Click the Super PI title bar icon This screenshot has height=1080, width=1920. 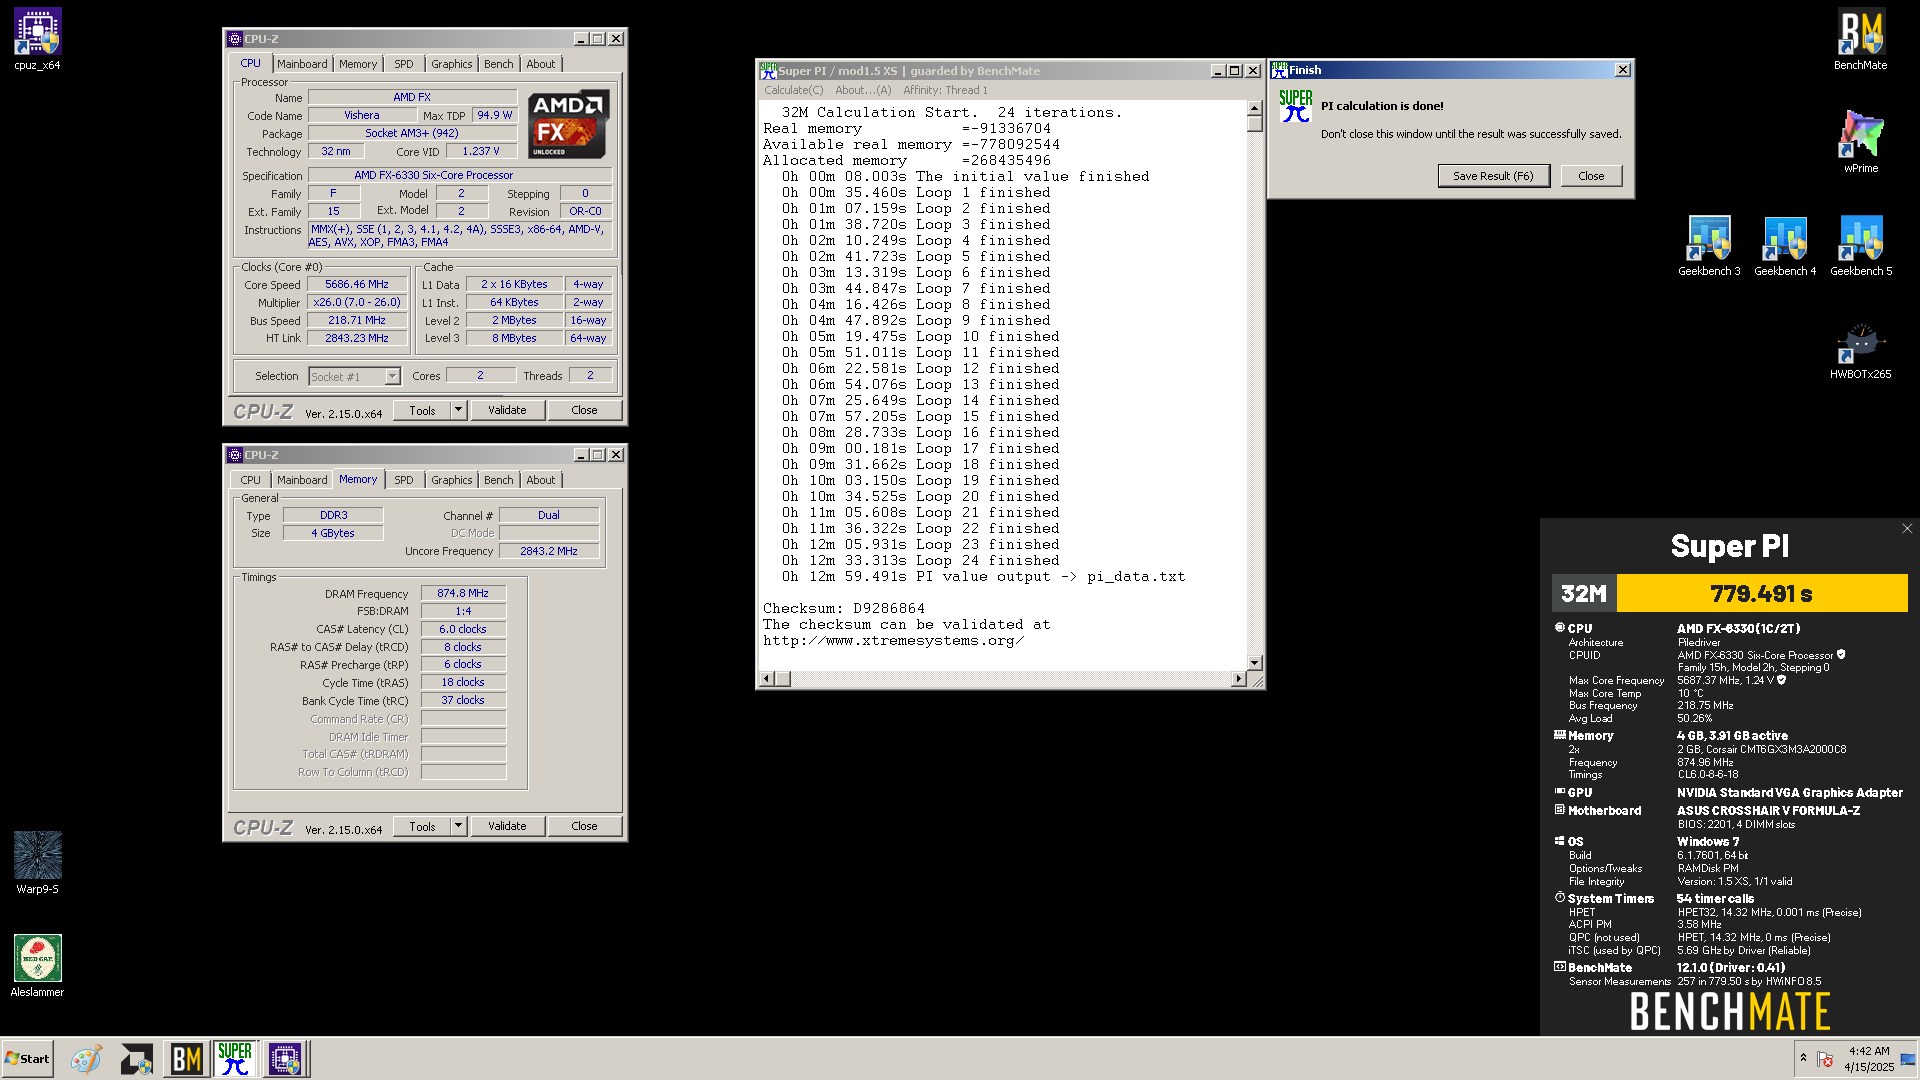coord(768,71)
